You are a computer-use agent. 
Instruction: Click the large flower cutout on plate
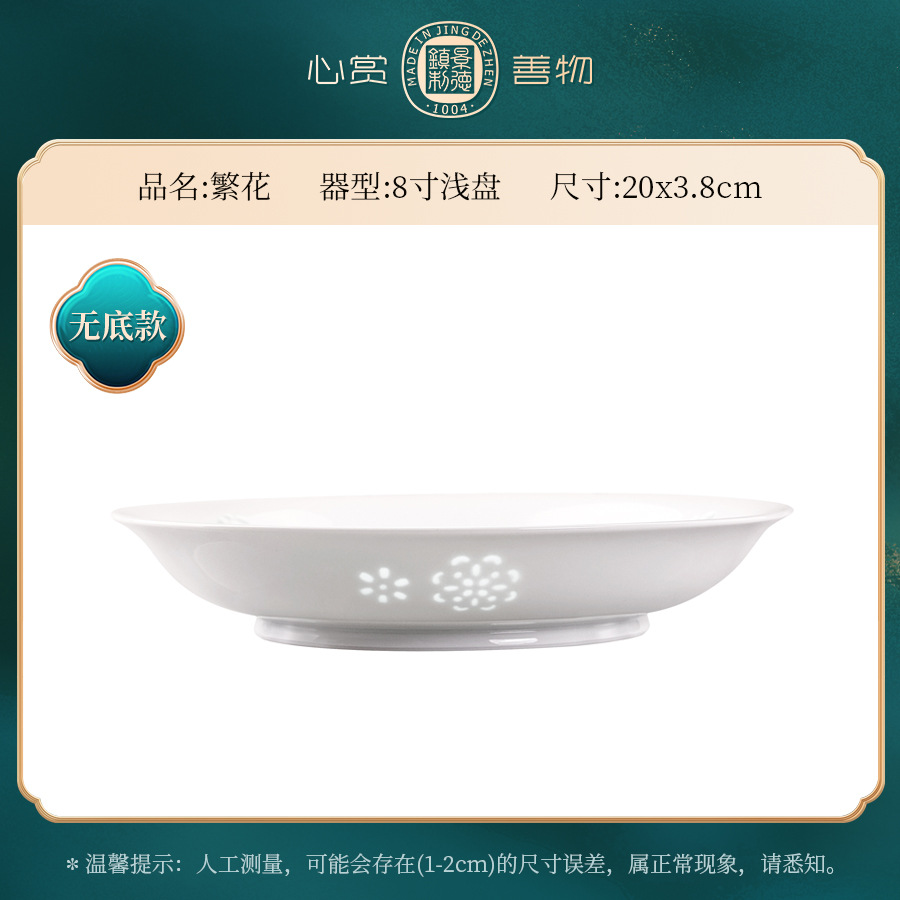click(476, 583)
